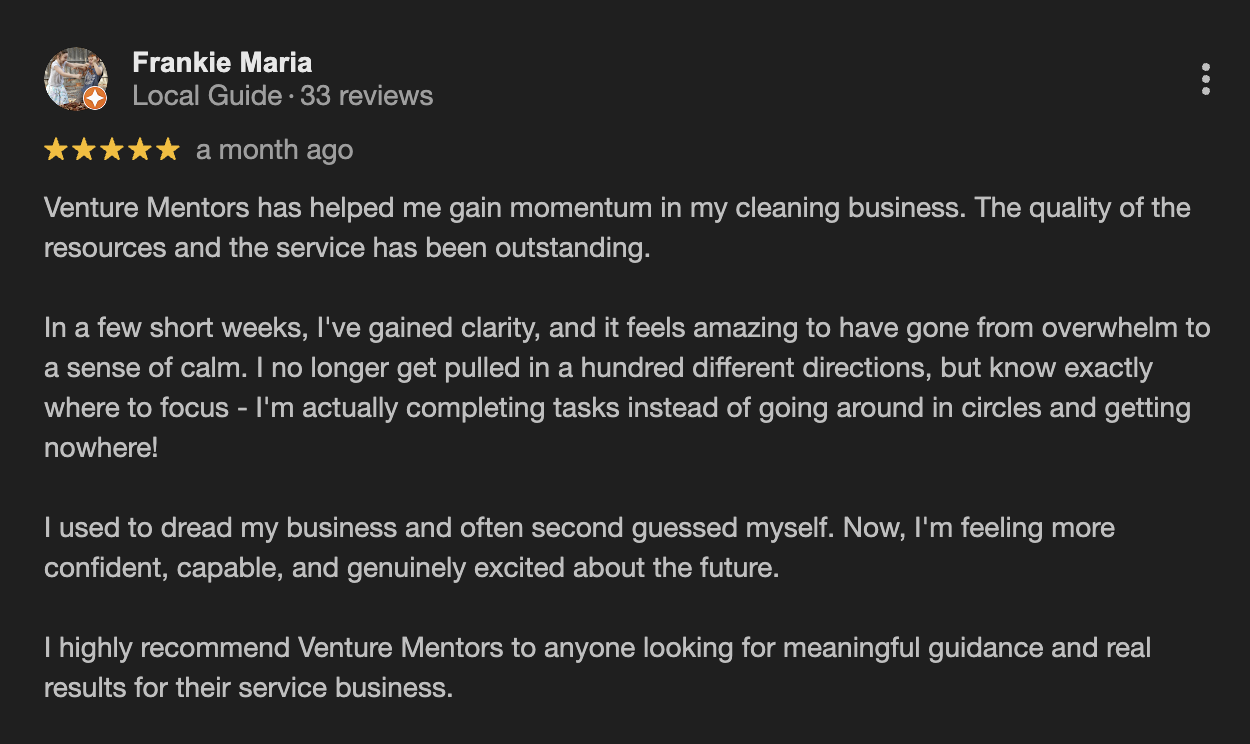Click the third rating star
This screenshot has height=744, width=1250.
click(x=112, y=150)
